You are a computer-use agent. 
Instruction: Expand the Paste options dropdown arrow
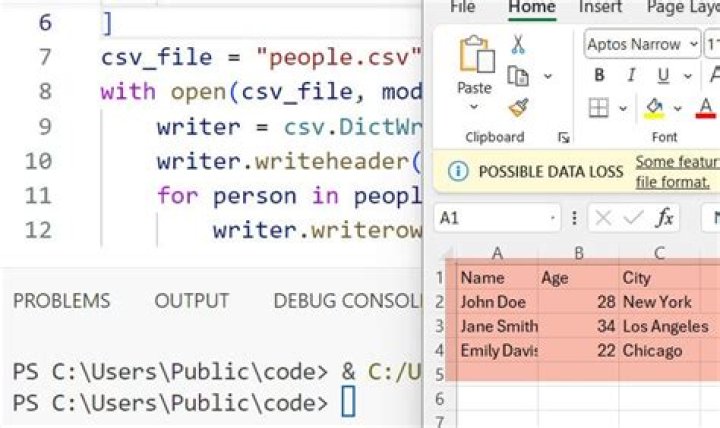point(474,107)
